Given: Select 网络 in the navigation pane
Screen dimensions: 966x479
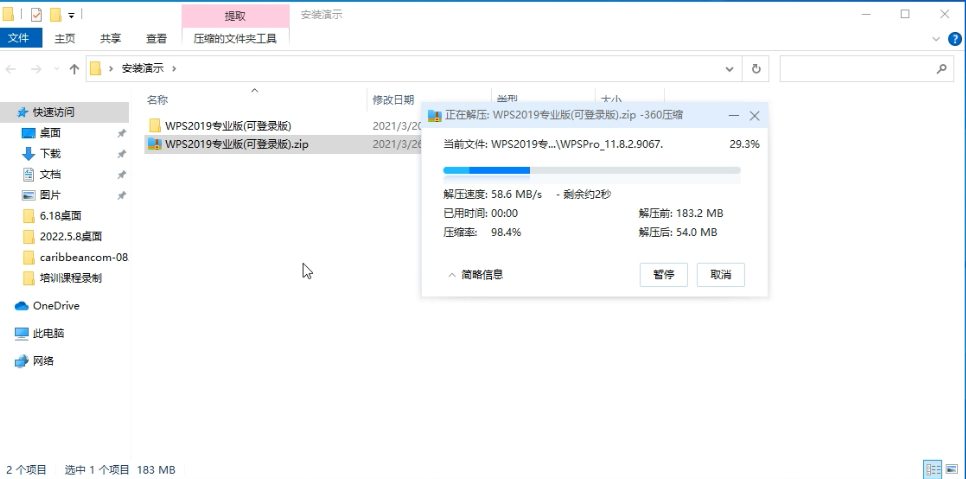Looking at the screenshot, I should (x=43, y=361).
